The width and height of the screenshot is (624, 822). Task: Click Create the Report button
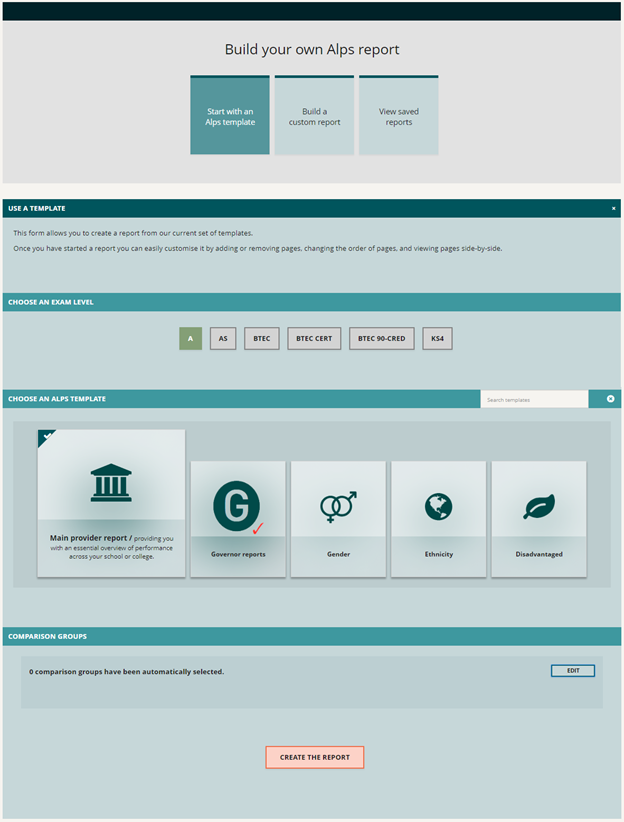pos(315,758)
